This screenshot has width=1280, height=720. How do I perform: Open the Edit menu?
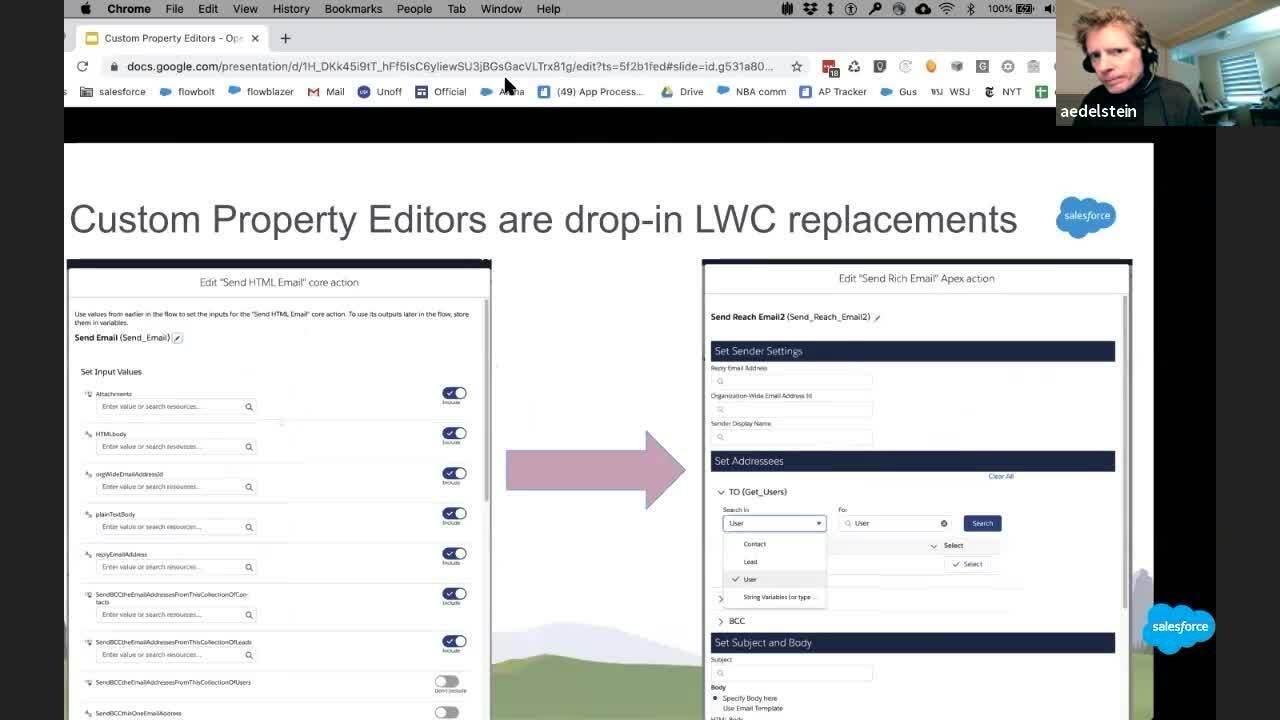tap(208, 9)
